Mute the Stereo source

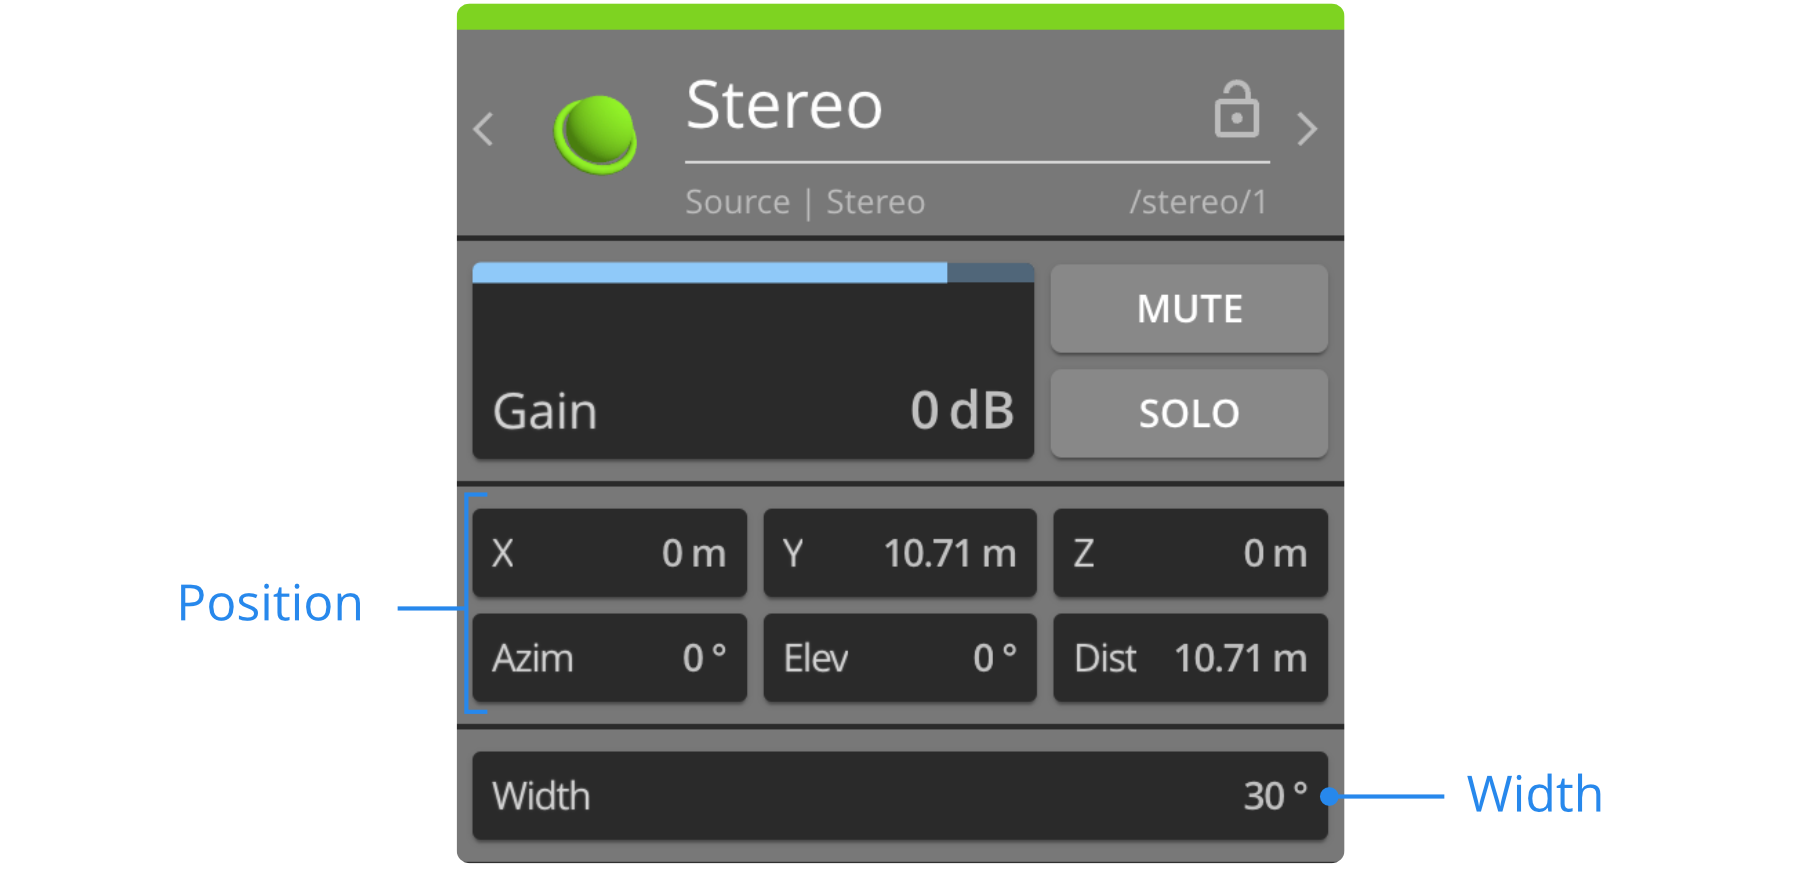tap(1188, 309)
